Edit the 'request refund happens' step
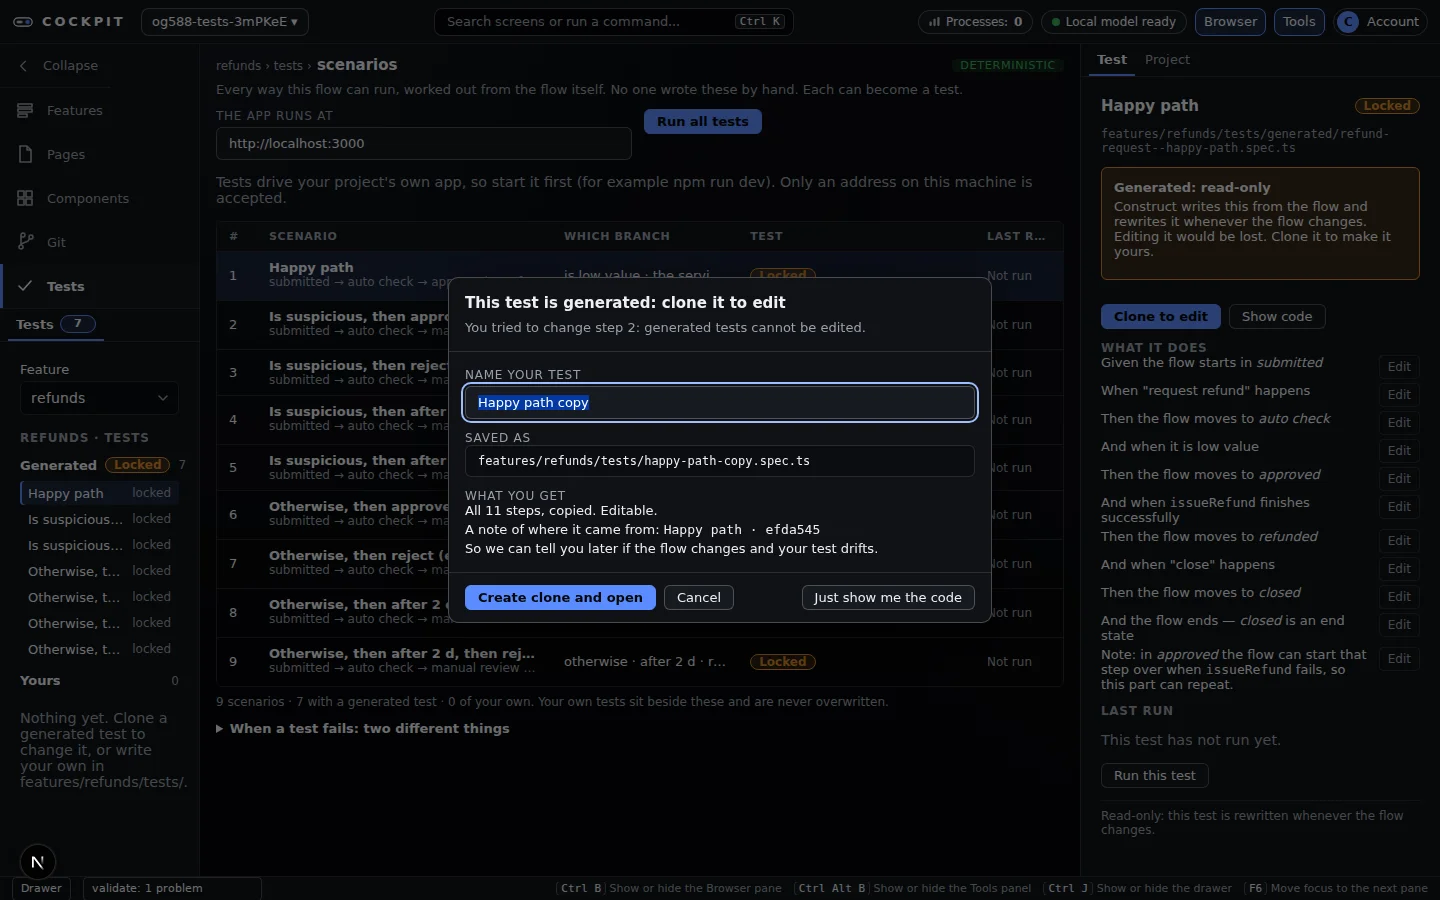Viewport: 1440px width, 900px height. (1399, 395)
